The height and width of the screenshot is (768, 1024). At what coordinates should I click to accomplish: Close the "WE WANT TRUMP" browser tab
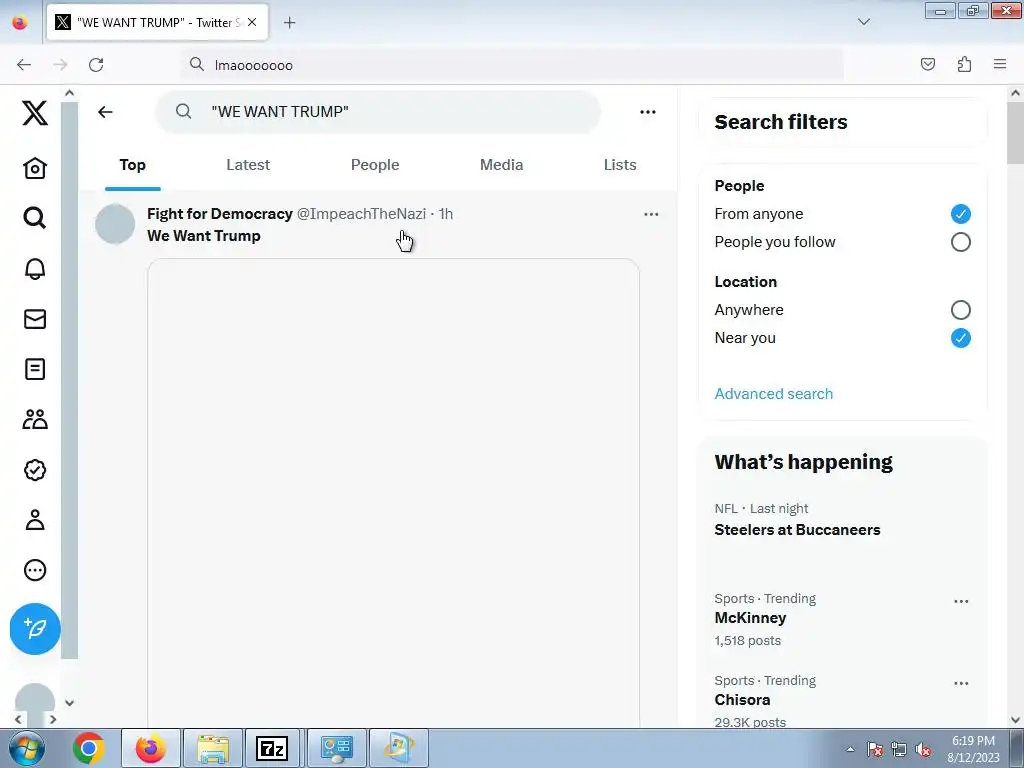[252, 22]
